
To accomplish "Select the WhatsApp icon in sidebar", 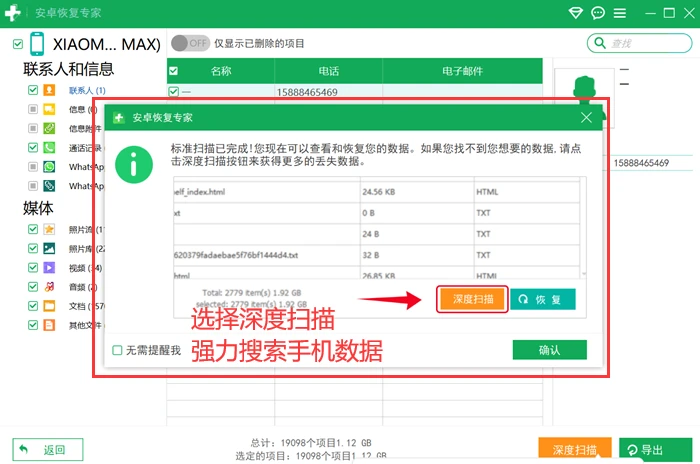I will (49, 167).
